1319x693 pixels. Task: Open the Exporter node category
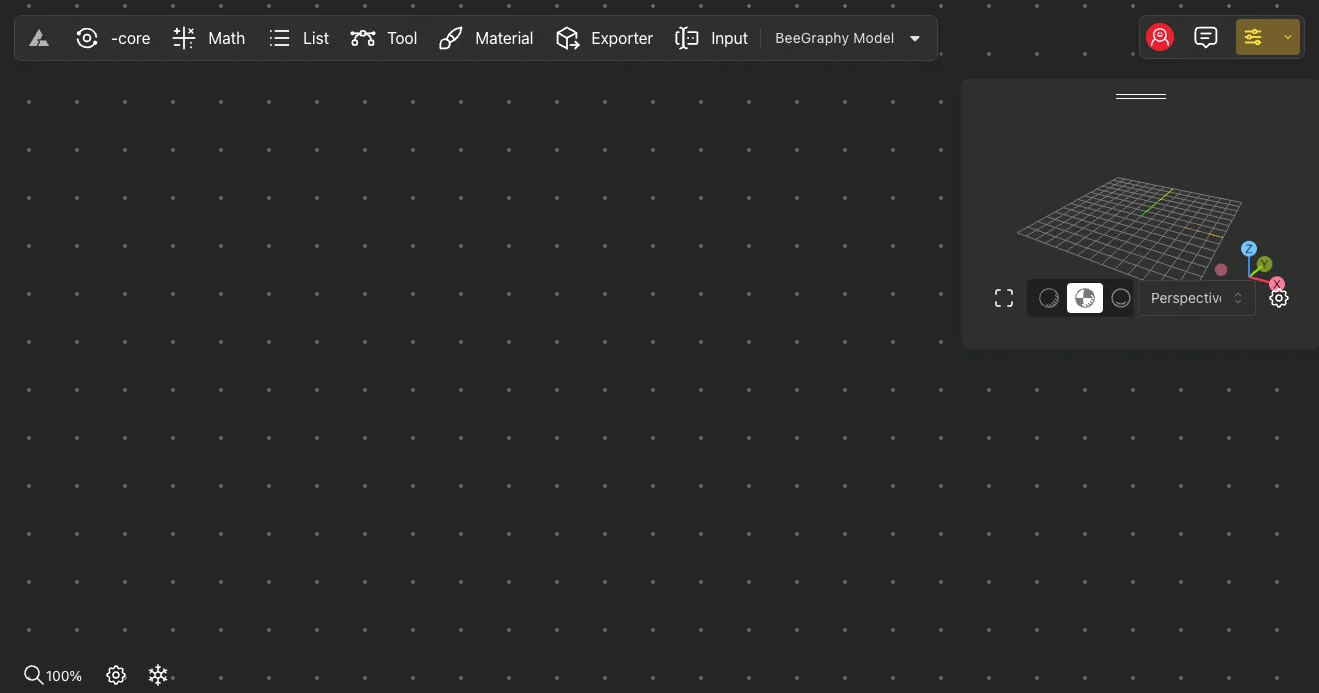(x=604, y=39)
